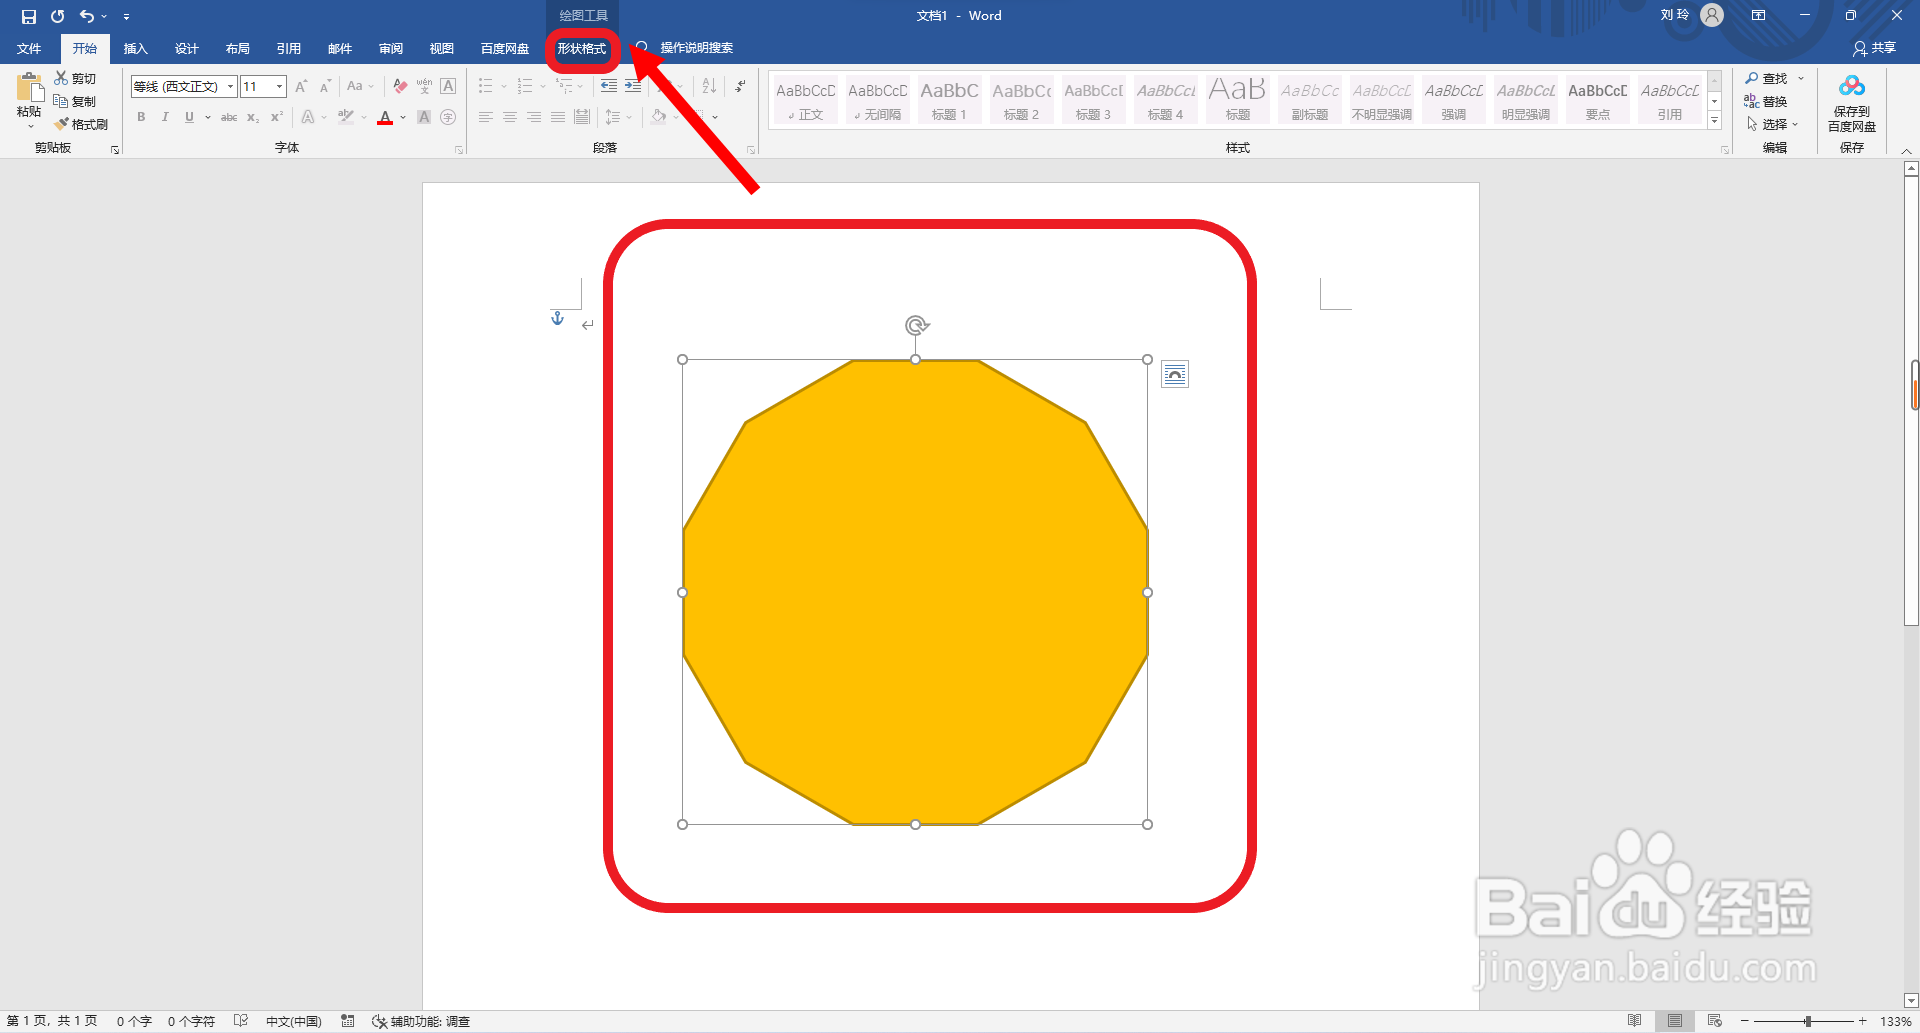Switch to the 设计 Design tab
This screenshot has height=1033, width=1920.
click(x=186, y=48)
